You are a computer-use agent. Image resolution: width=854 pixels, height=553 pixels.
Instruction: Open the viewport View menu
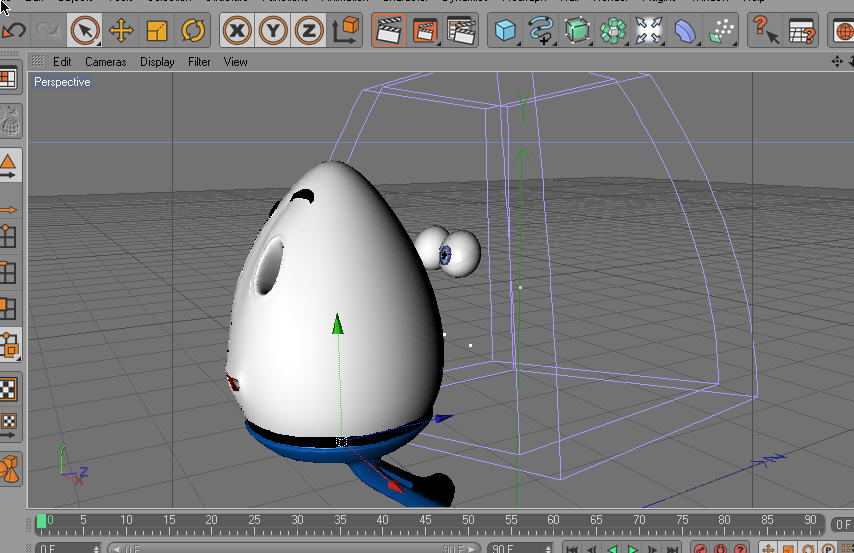click(235, 62)
